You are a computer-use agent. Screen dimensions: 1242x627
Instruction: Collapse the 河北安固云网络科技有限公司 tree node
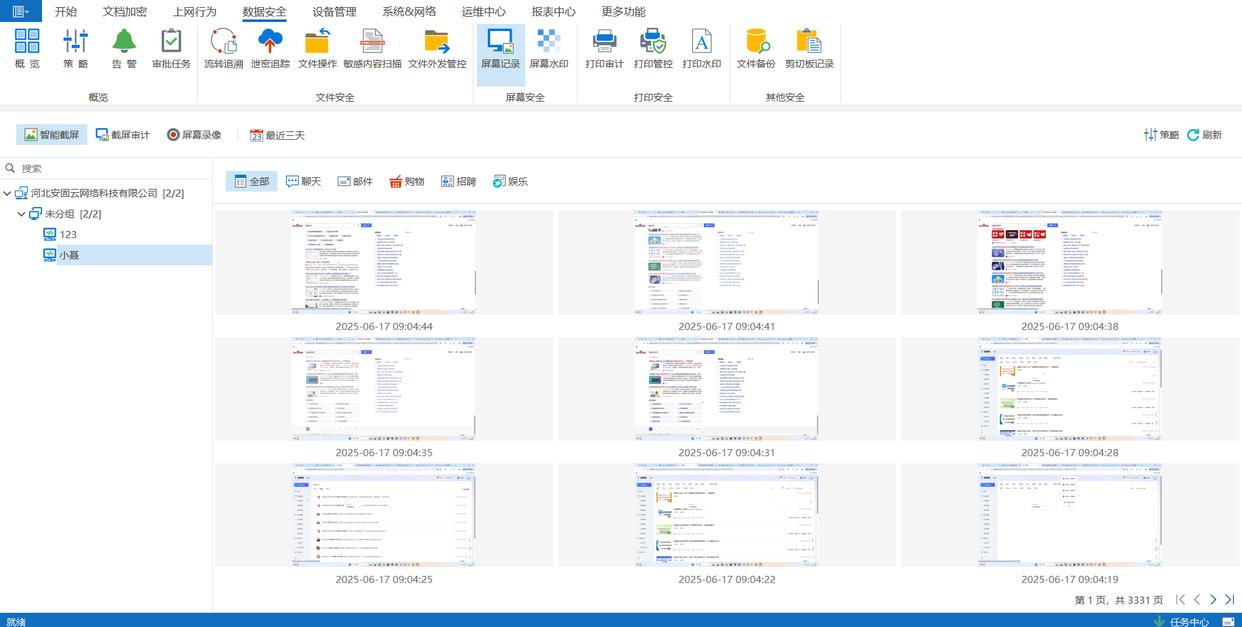[8, 193]
